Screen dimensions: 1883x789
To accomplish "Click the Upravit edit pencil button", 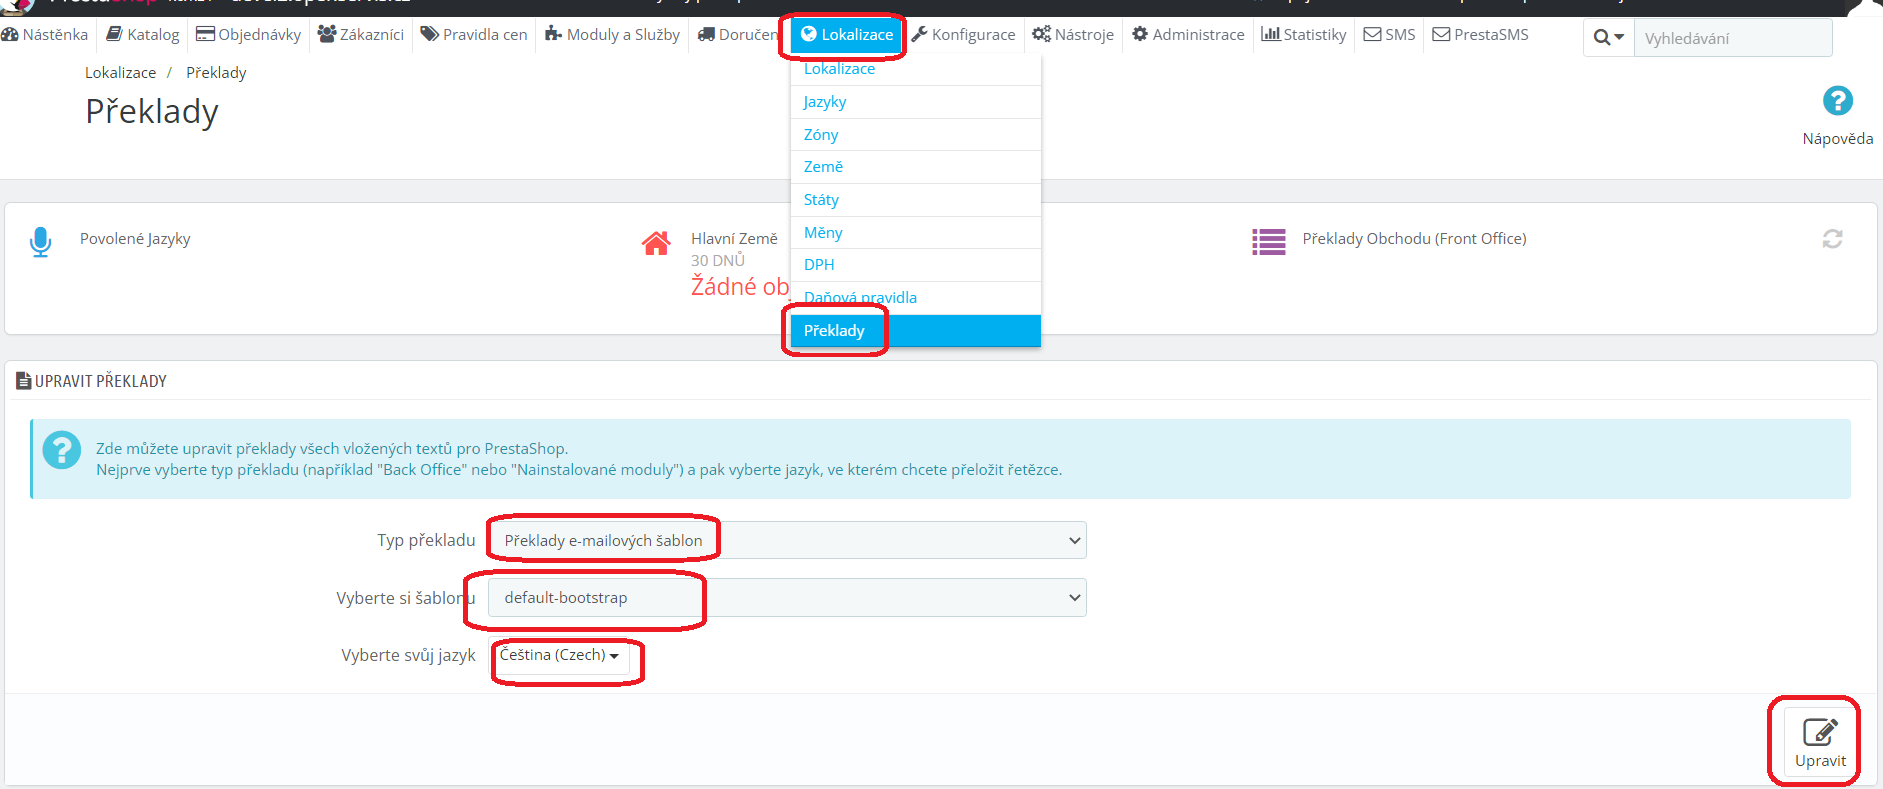I will [x=1819, y=742].
